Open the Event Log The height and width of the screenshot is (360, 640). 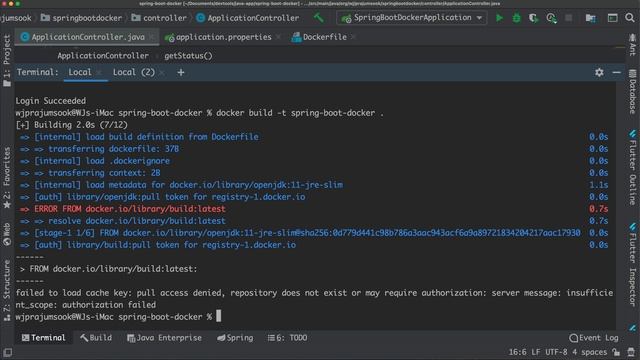594,338
